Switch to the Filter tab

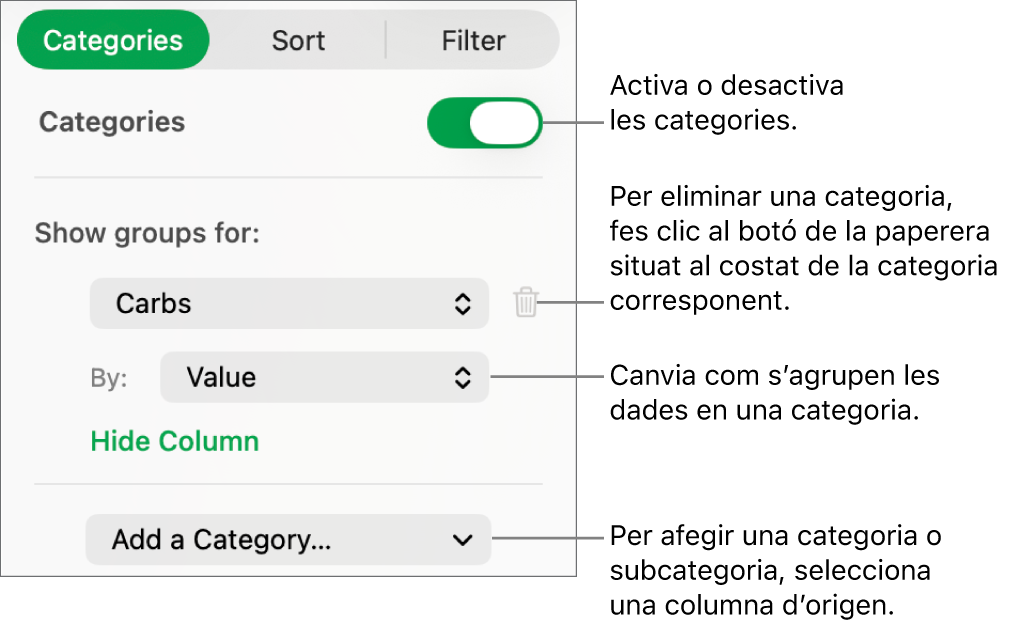point(473,40)
